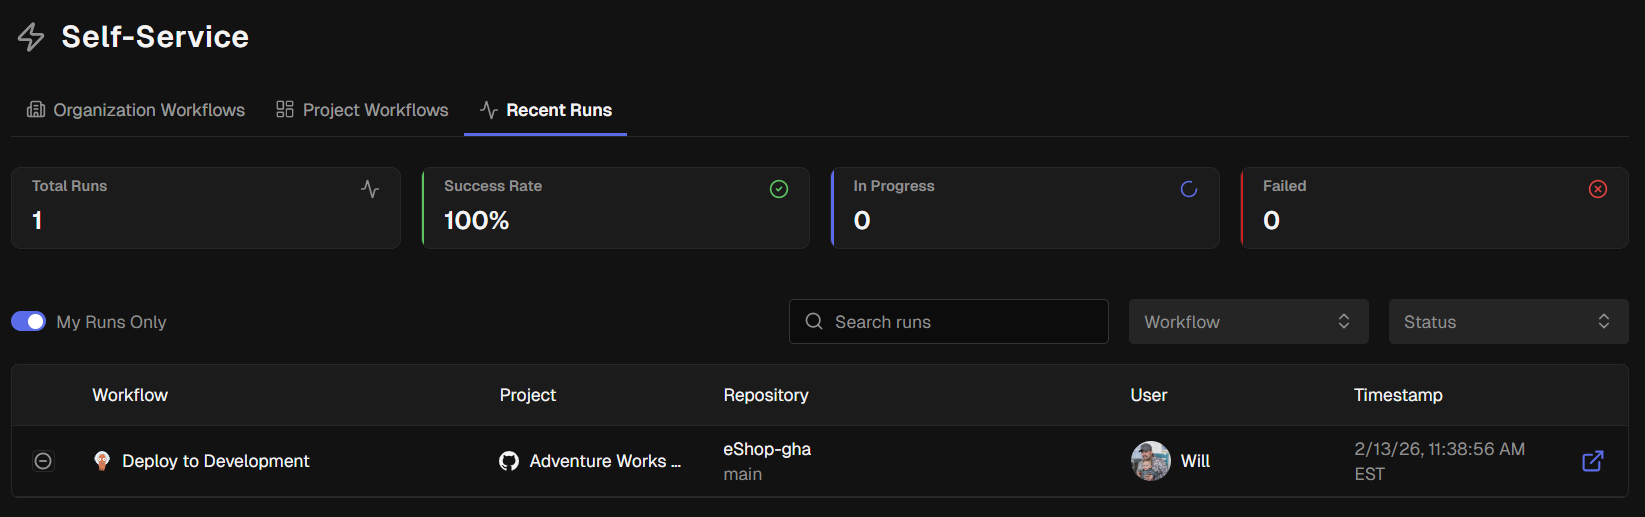The image size is (1645, 517).
Task: Click the Deploy to Development workflow name
Action: tap(216, 461)
